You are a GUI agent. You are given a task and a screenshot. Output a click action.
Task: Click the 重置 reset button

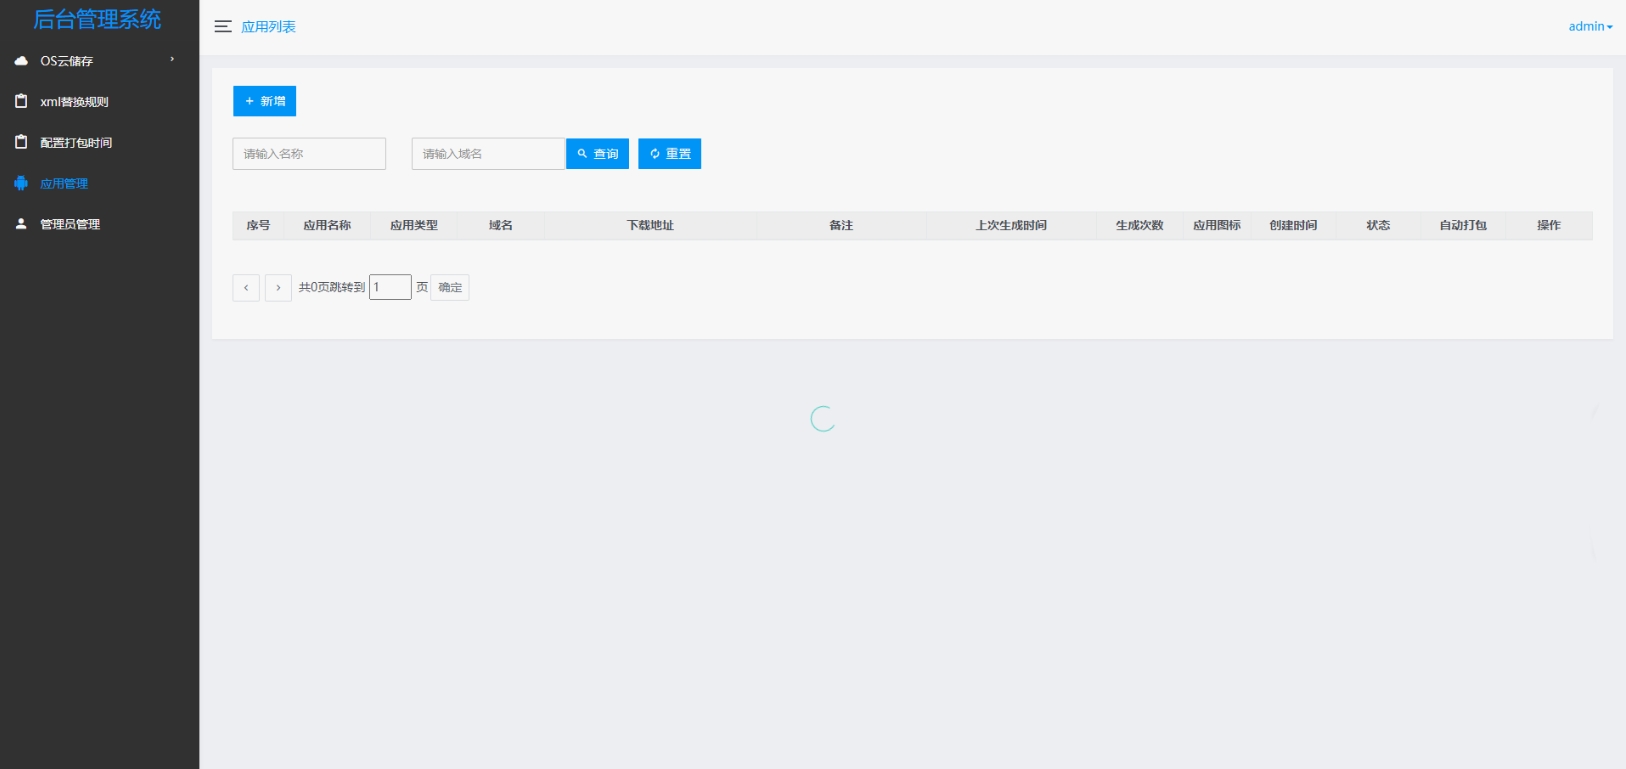point(669,154)
